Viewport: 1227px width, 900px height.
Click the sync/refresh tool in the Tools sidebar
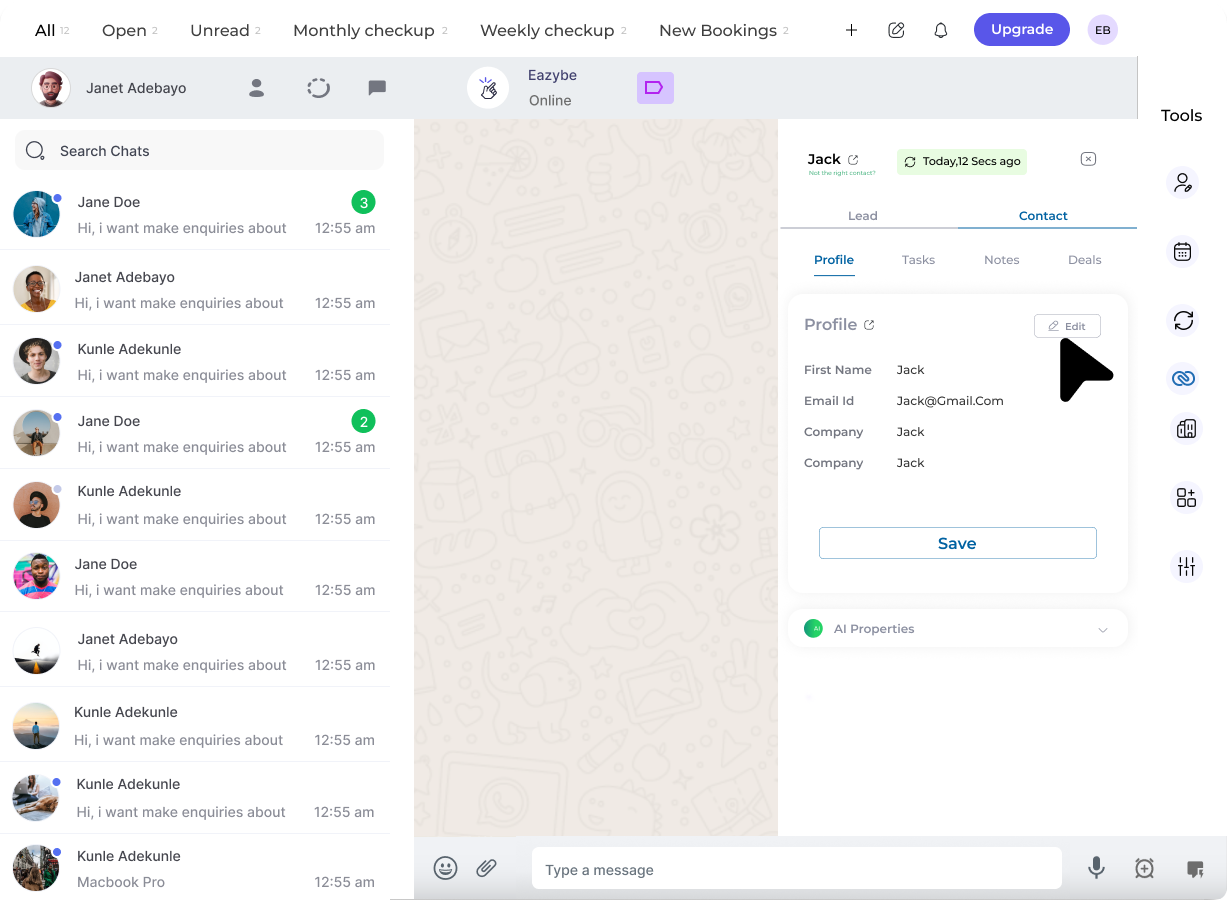click(x=1183, y=321)
